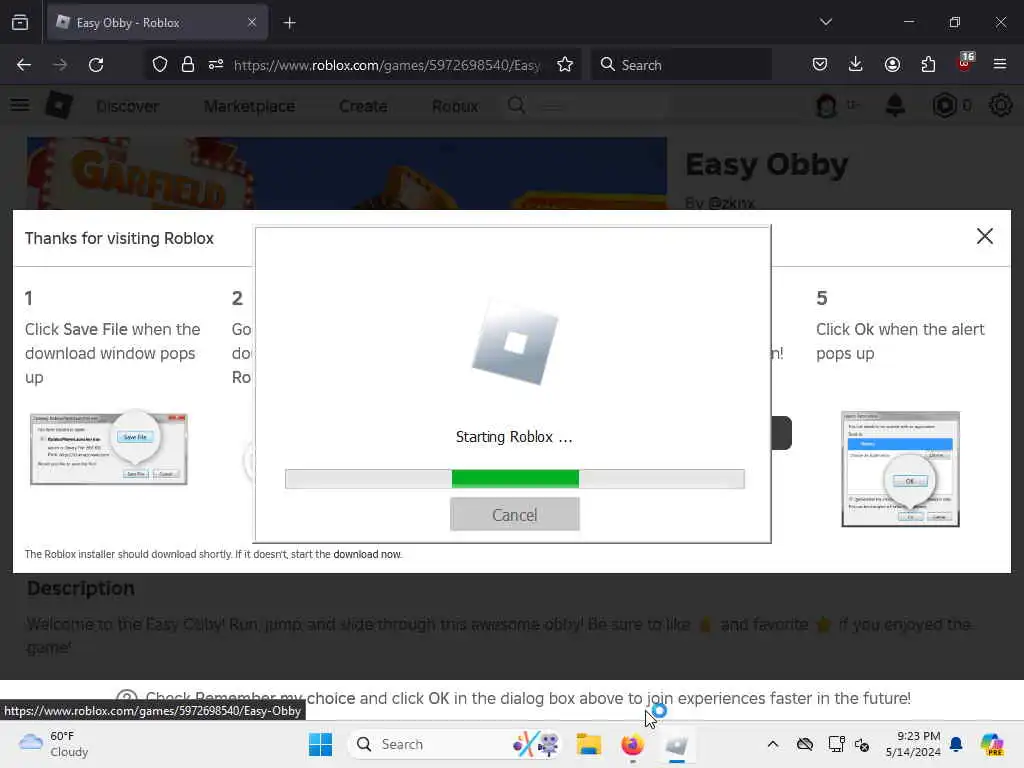1024x768 pixels.
Task: Open Roblox notifications bell
Action: coord(895,105)
